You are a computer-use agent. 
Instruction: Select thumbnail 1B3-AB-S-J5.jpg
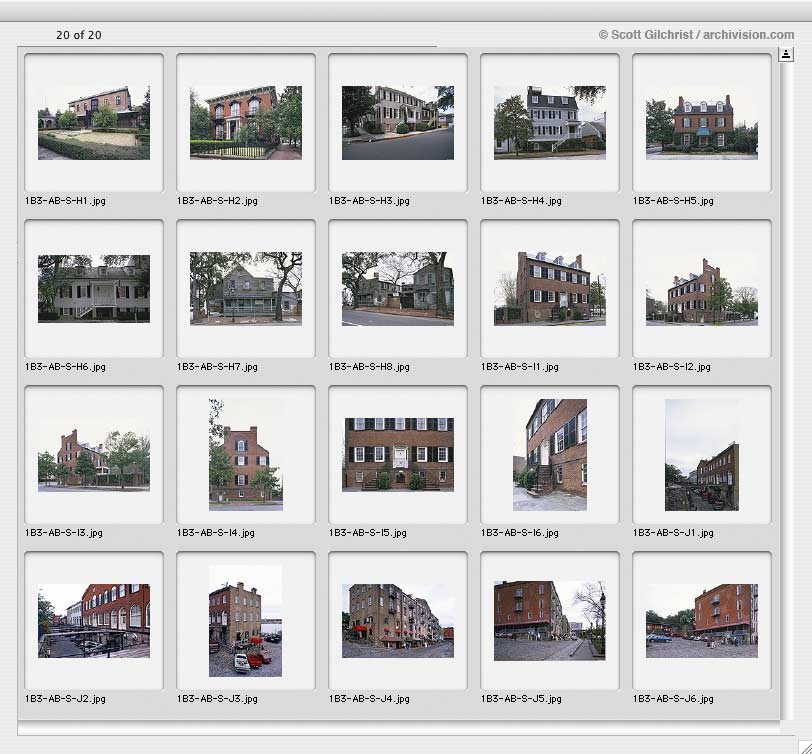[550, 621]
